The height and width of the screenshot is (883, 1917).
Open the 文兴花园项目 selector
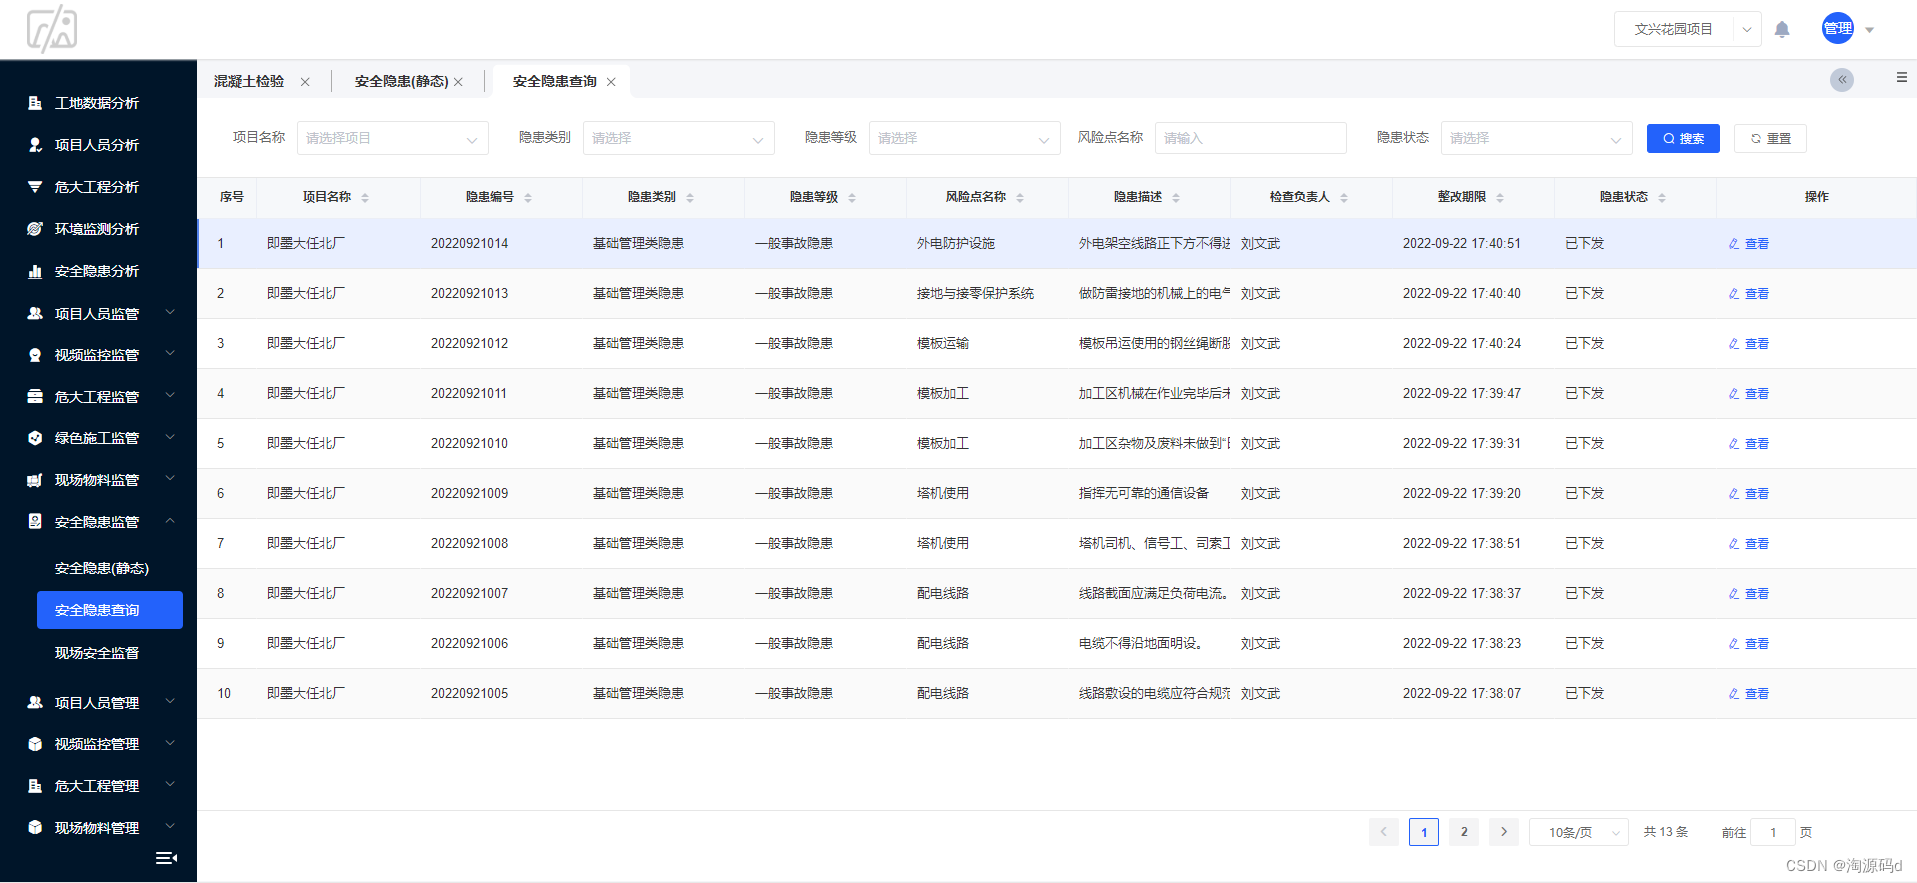pos(1688,29)
